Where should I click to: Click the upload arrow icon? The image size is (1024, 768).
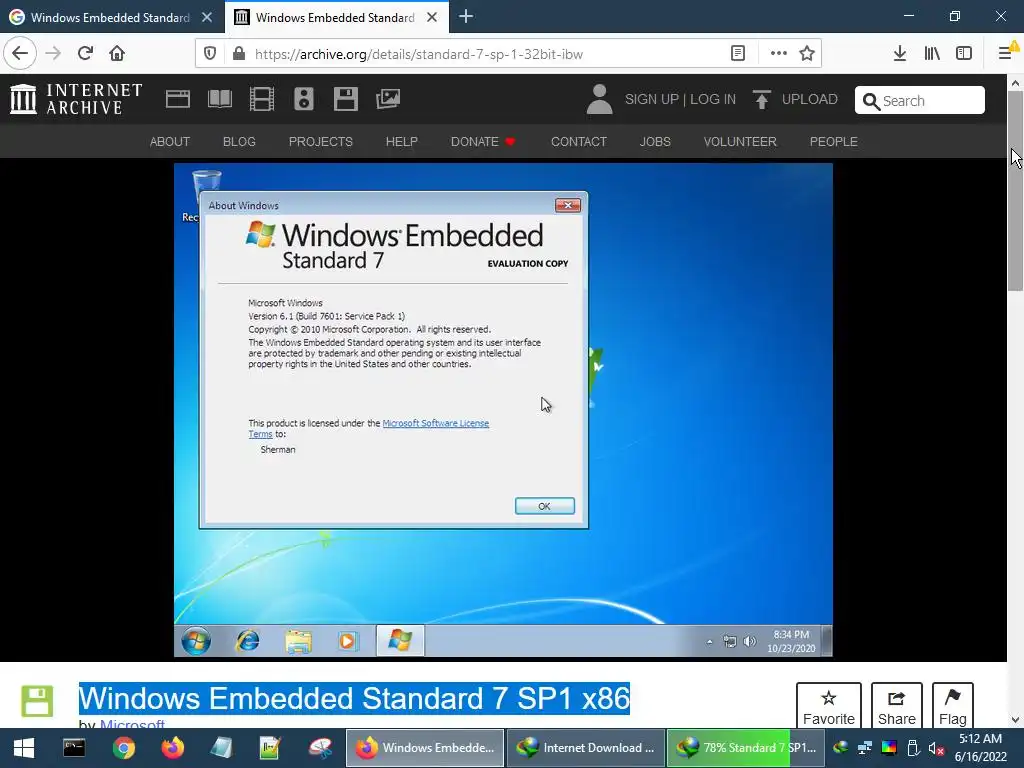pos(761,99)
